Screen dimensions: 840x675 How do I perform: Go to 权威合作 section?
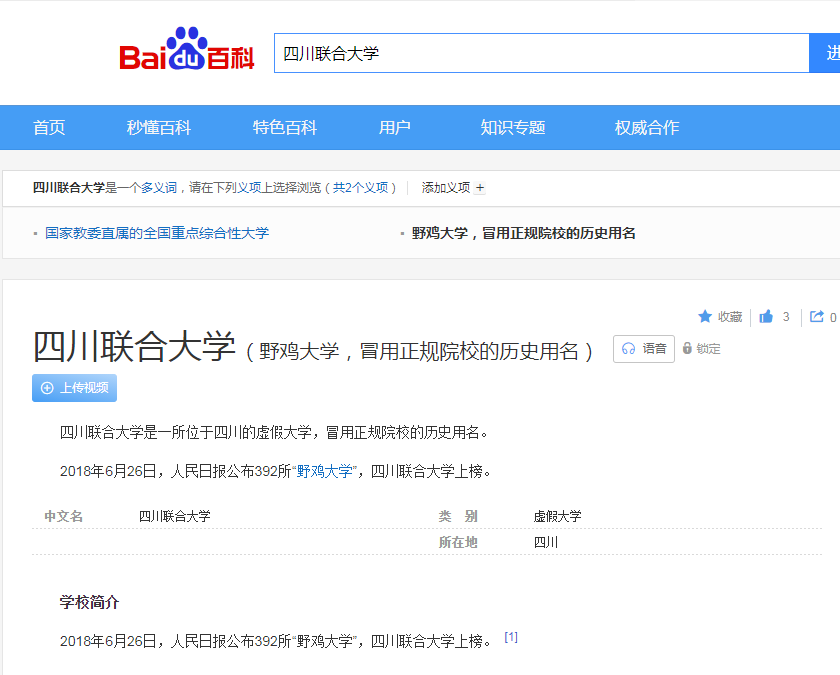tap(645, 127)
